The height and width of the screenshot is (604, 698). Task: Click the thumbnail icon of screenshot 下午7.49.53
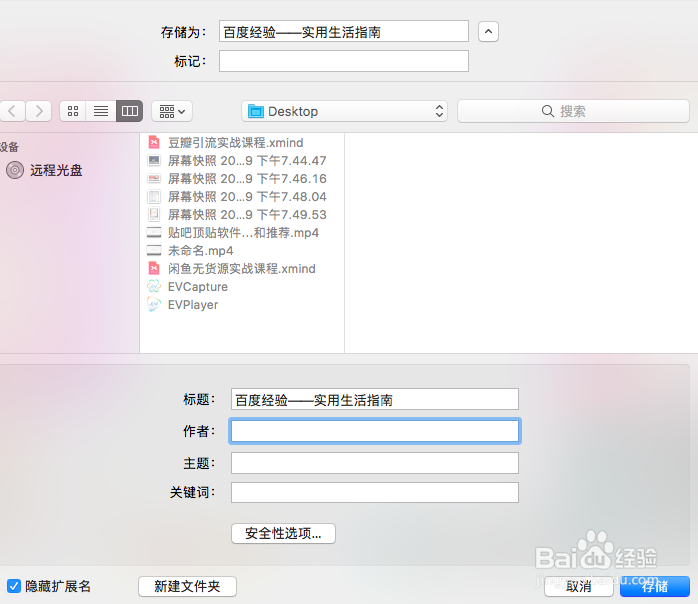click(x=154, y=215)
